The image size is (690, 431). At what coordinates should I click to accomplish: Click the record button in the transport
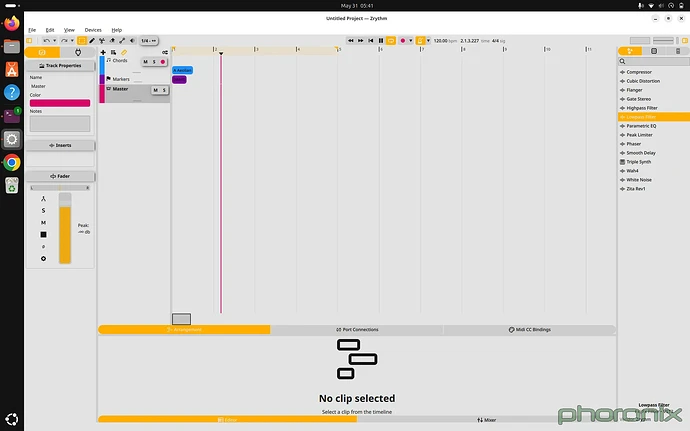tap(402, 41)
